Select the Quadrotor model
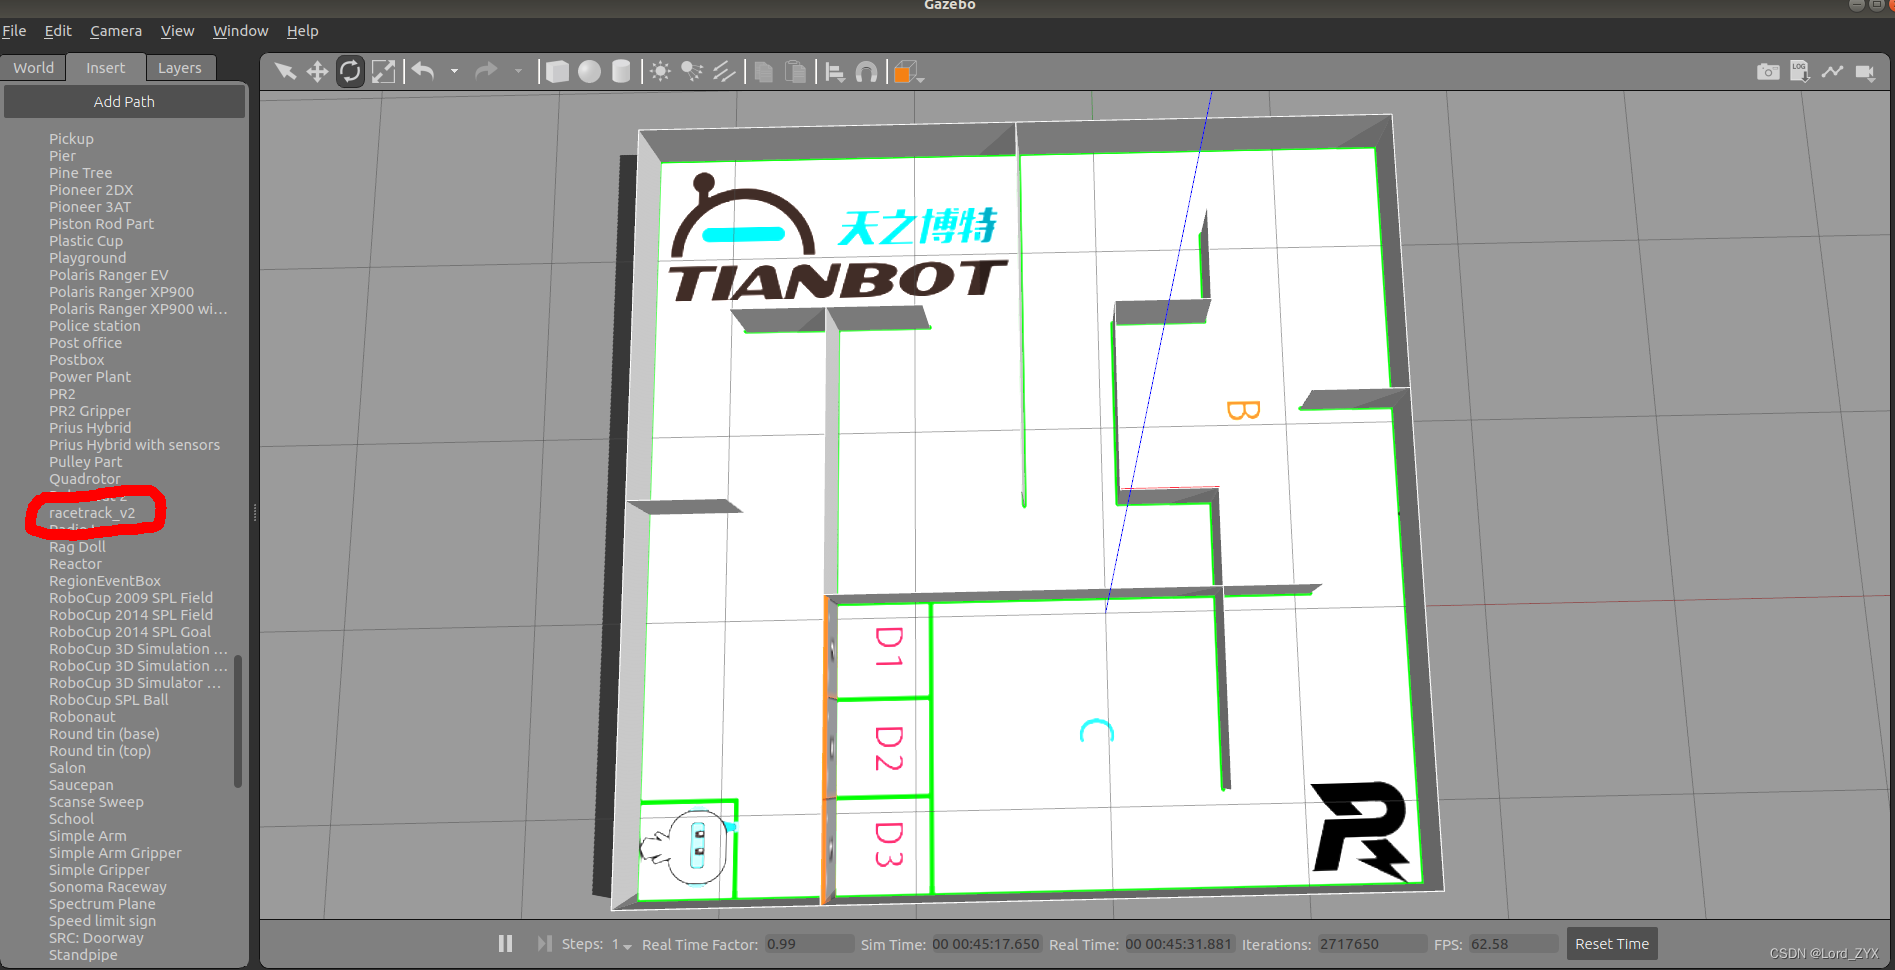 click(x=85, y=479)
